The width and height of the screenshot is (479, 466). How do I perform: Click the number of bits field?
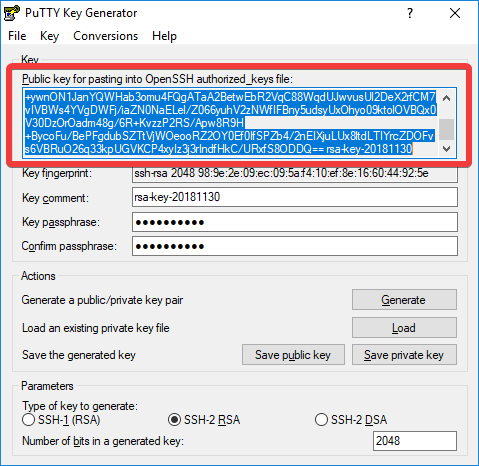[x=415, y=441]
